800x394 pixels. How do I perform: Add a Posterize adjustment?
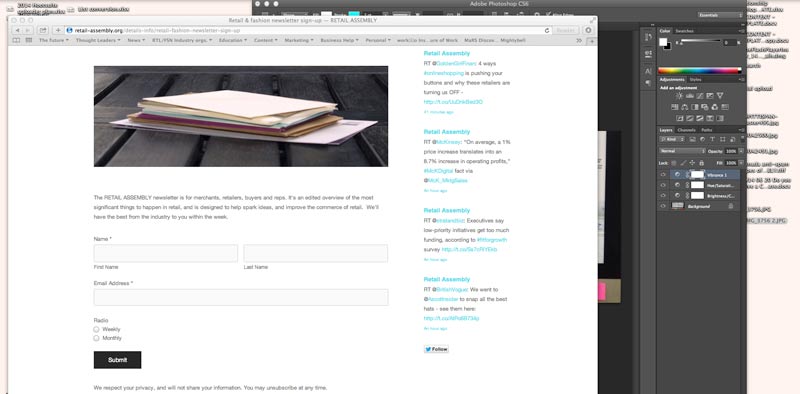click(x=689, y=118)
